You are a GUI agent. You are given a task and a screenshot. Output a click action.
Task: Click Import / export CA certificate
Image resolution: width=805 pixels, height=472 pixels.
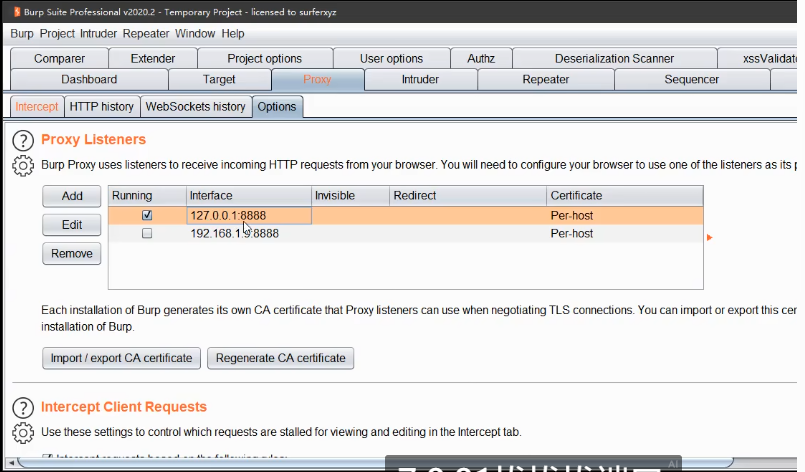click(x=121, y=358)
